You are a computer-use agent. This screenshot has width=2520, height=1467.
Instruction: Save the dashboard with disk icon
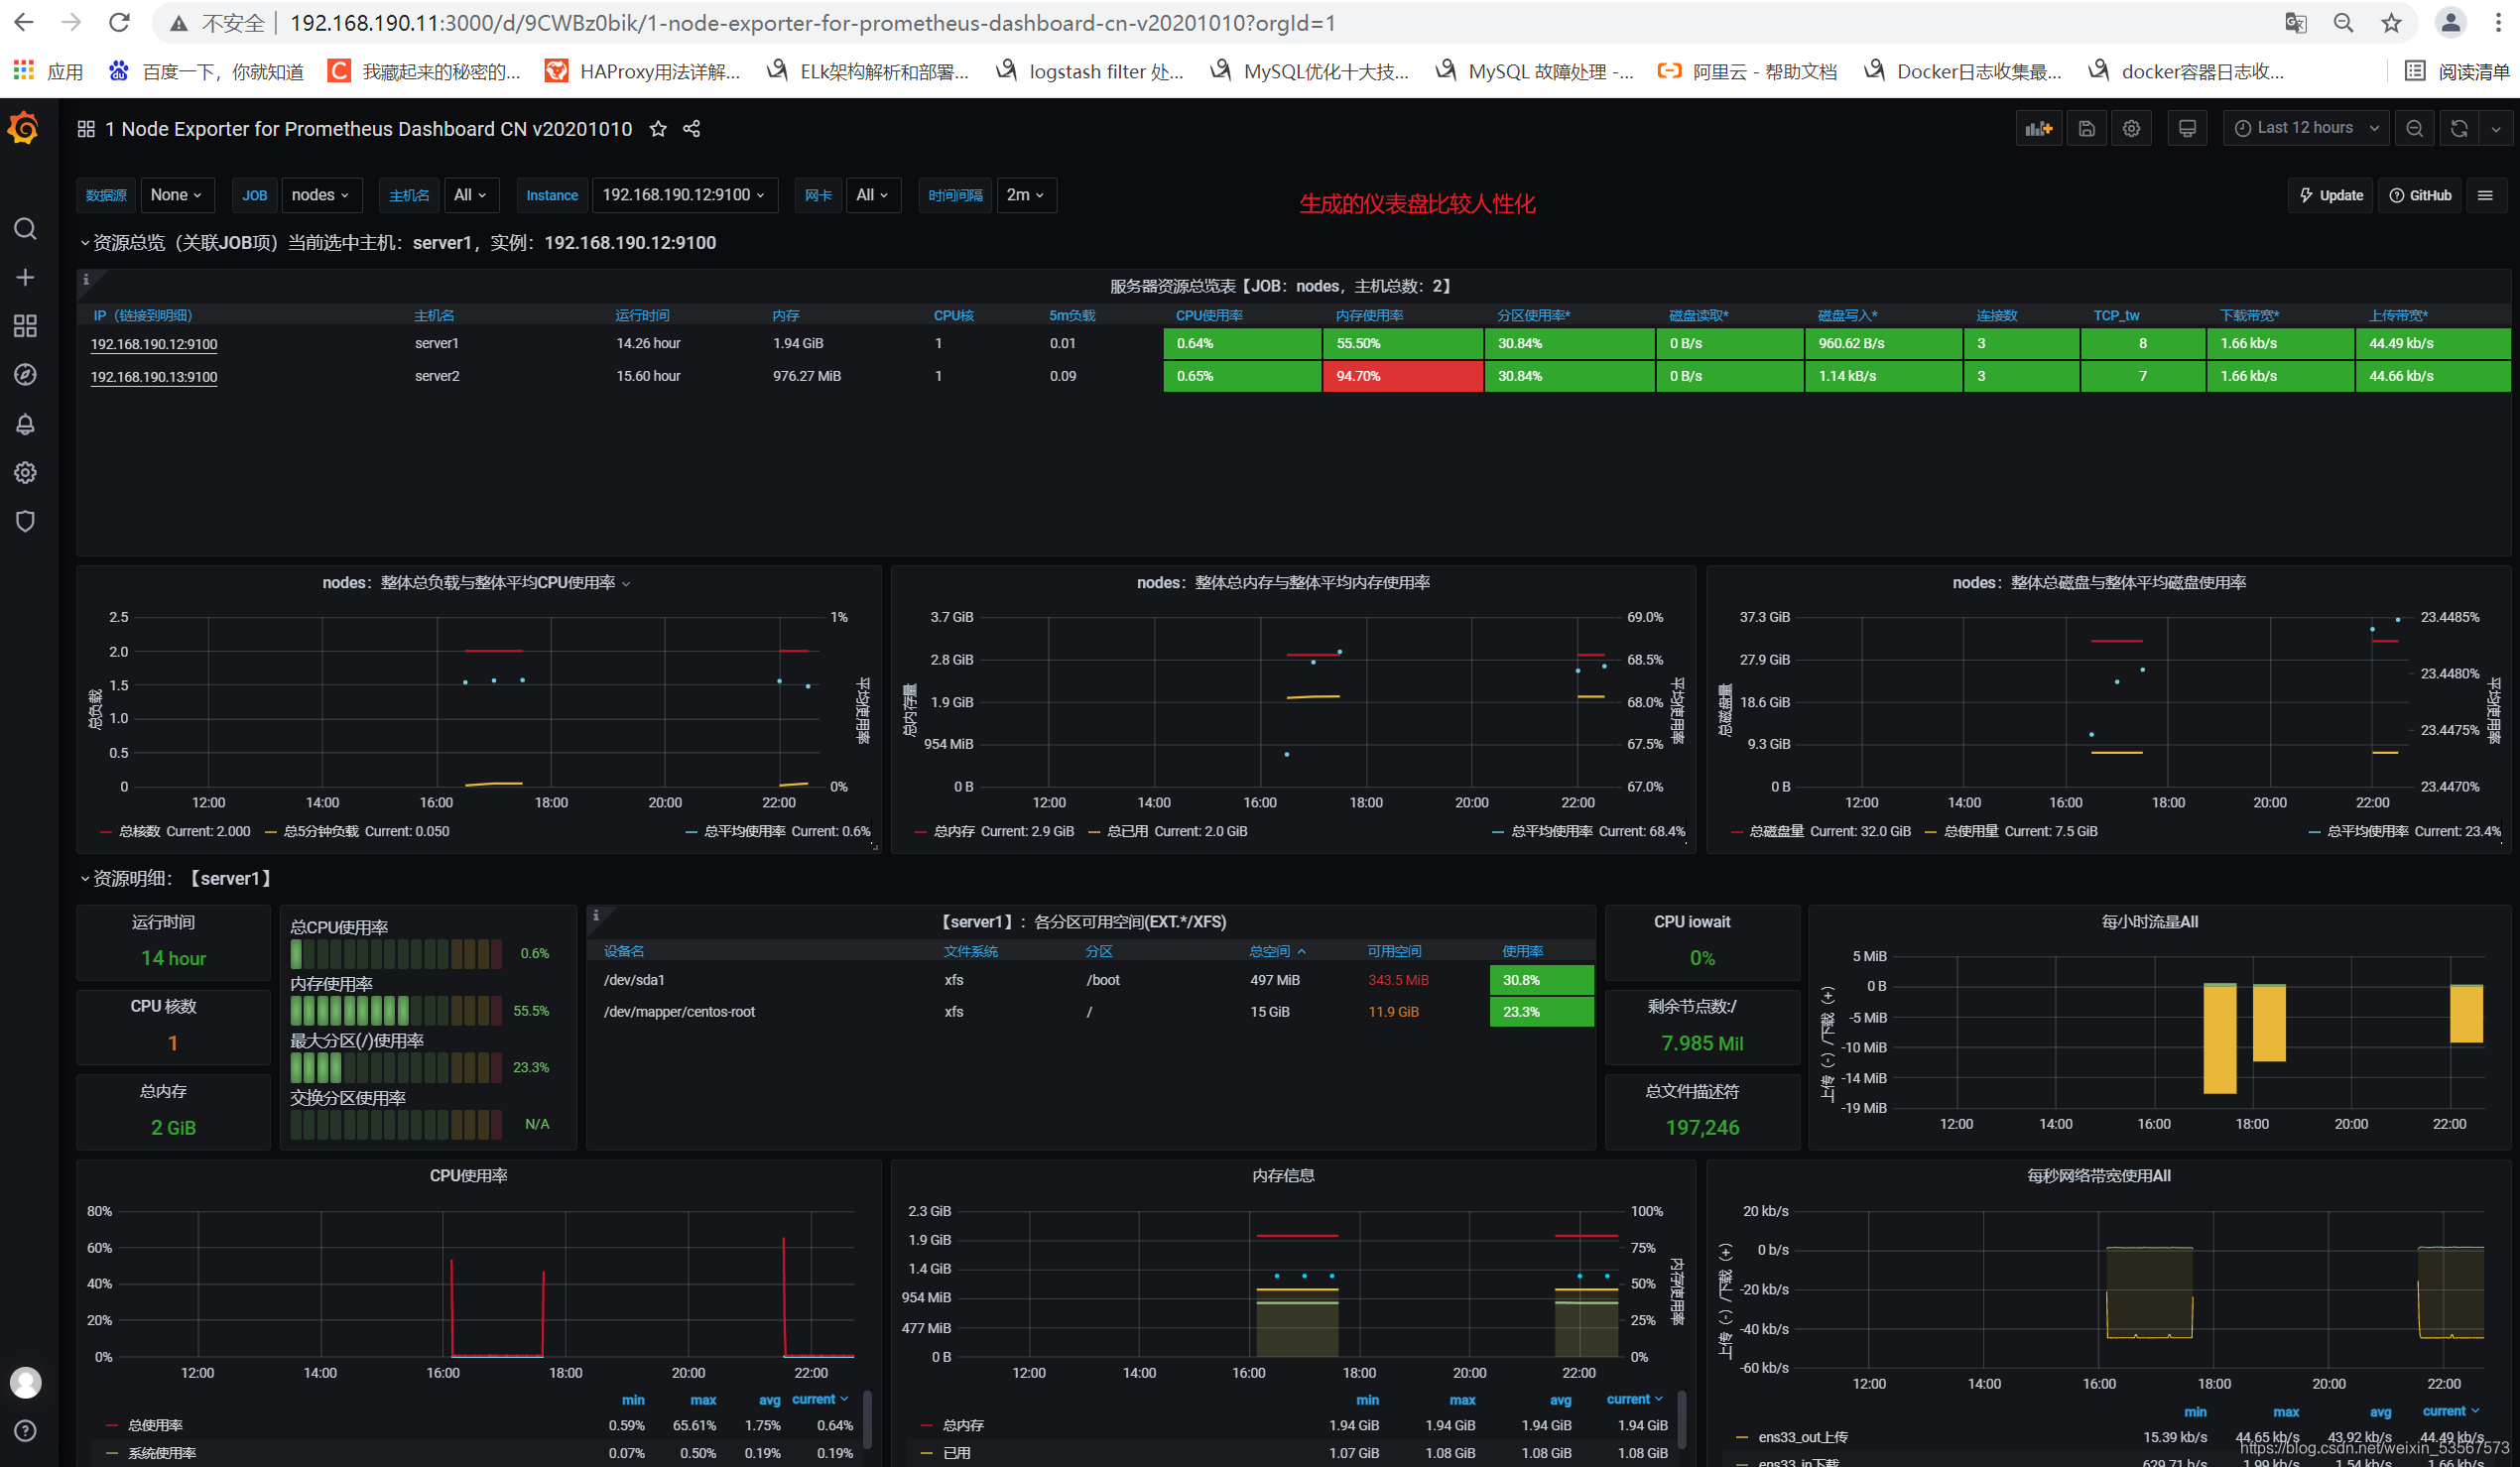click(x=2086, y=128)
